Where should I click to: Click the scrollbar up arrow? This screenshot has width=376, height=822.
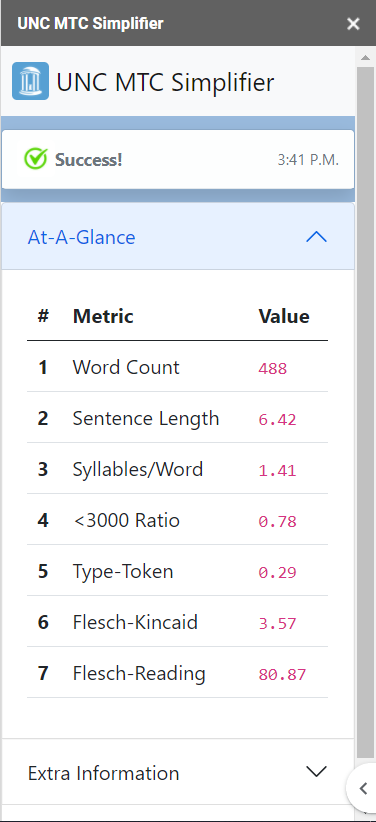[365, 57]
